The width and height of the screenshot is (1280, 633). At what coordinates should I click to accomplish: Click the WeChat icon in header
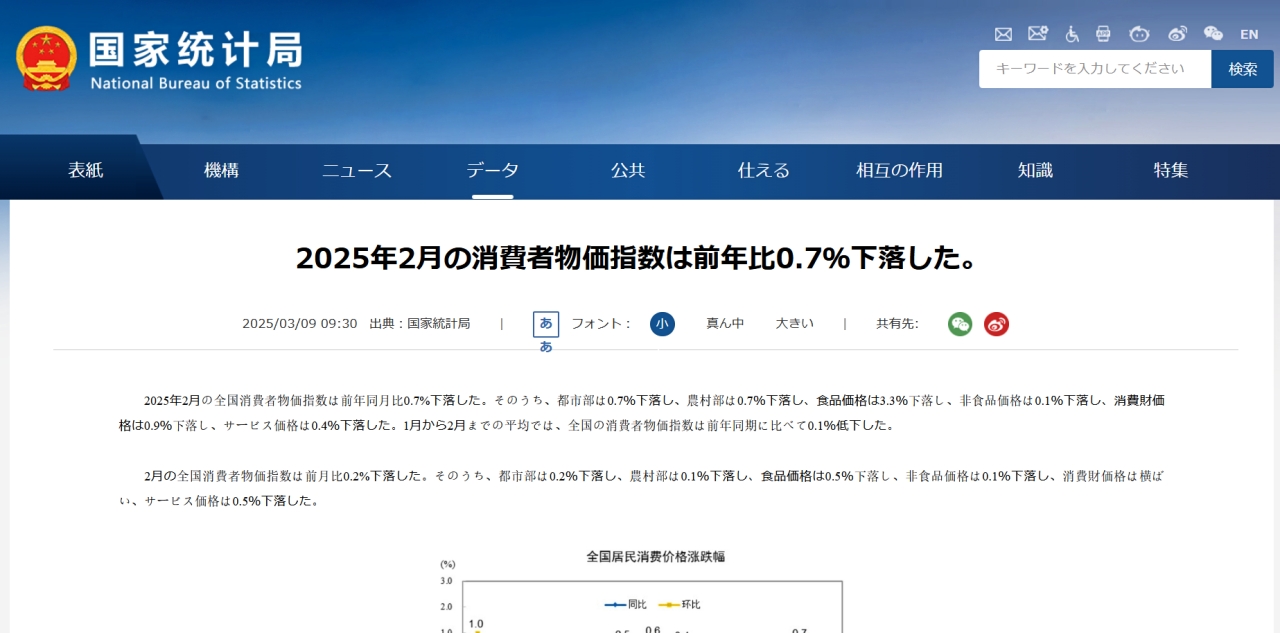tap(1213, 34)
